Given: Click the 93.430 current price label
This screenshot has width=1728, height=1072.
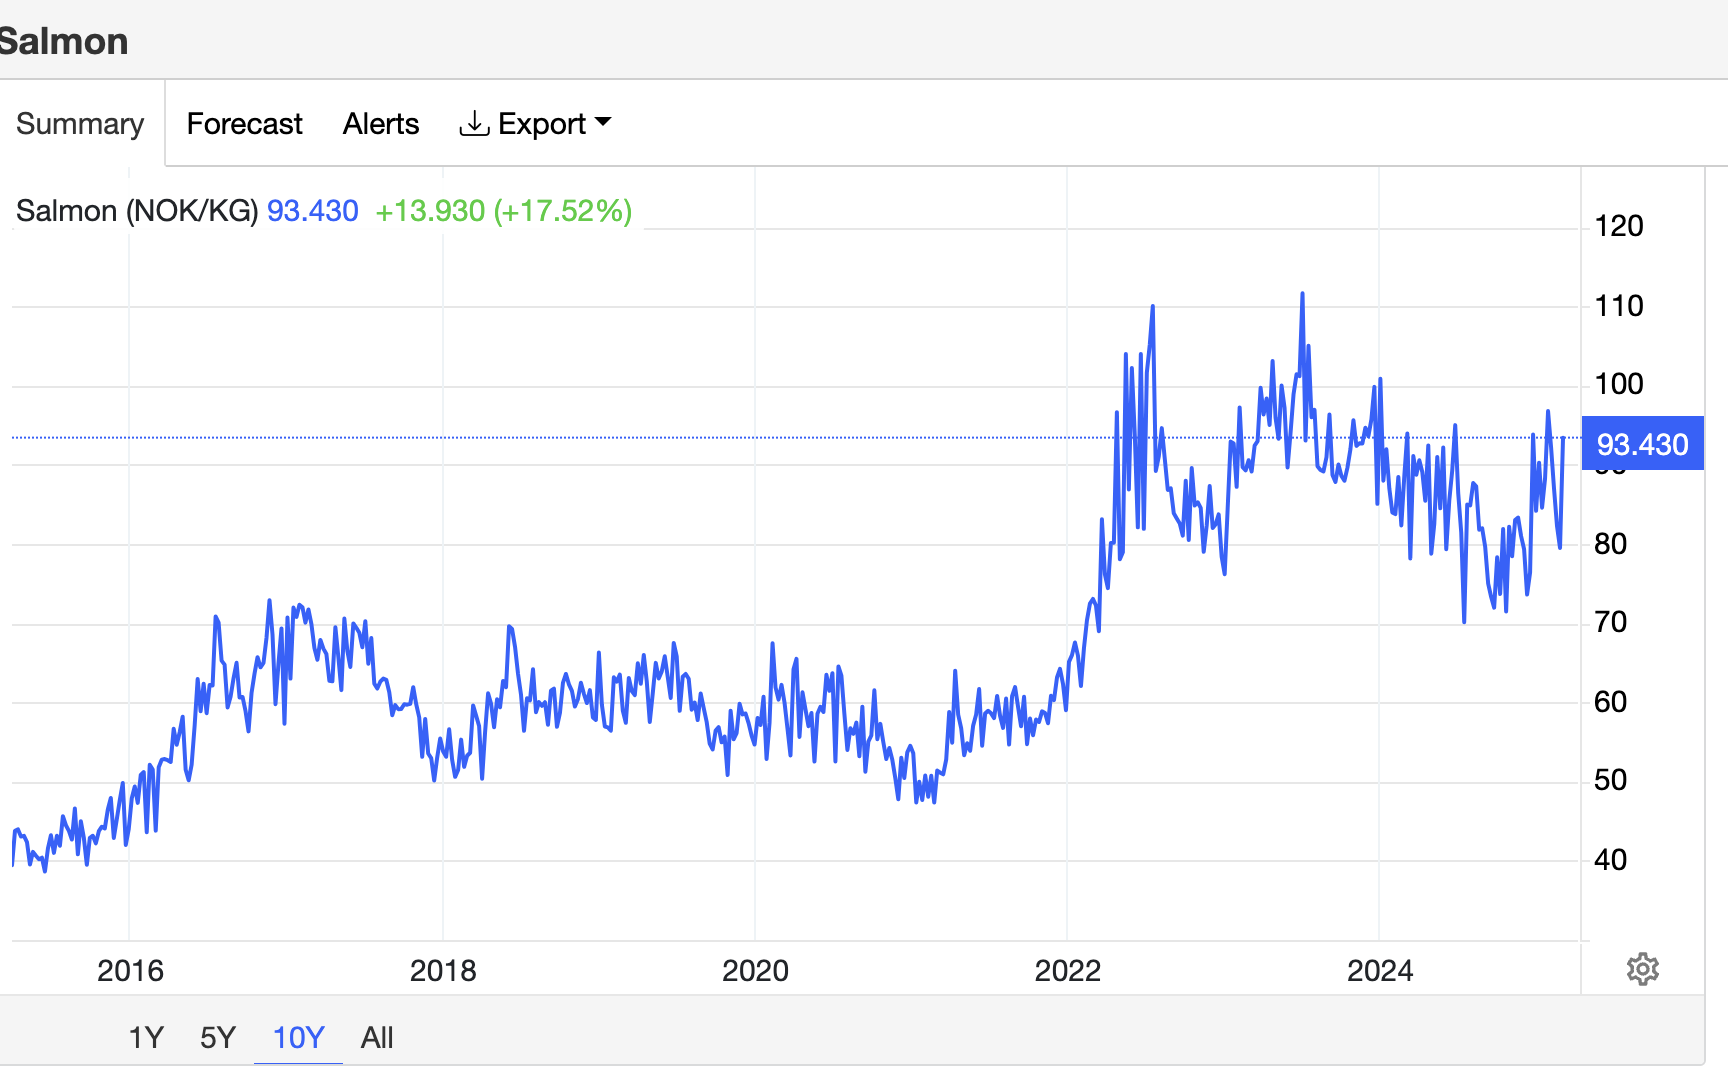Looking at the screenshot, I should click(1642, 444).
